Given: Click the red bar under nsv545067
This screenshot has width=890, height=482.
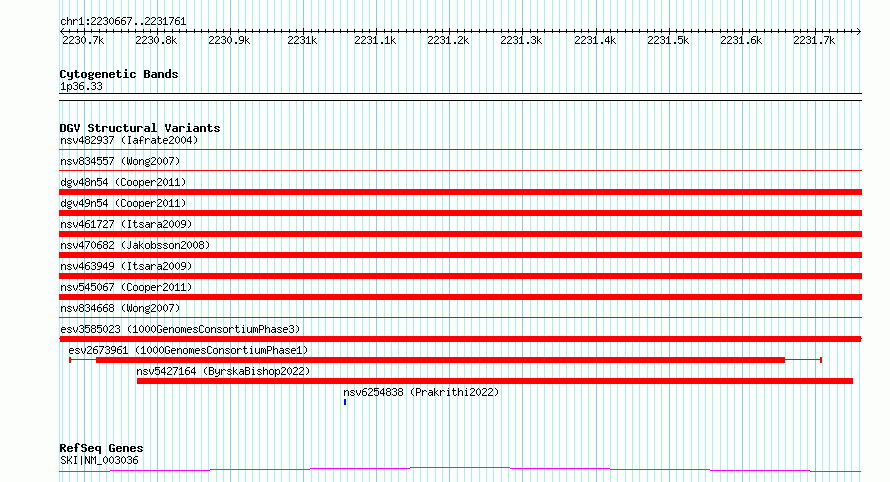Looking at the screenshot, I should [460, 297].
